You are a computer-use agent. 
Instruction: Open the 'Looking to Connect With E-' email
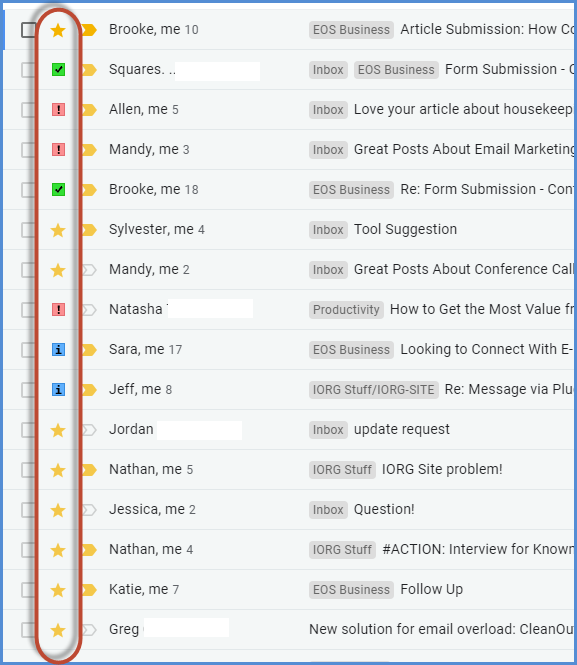(x=487, y=349)
